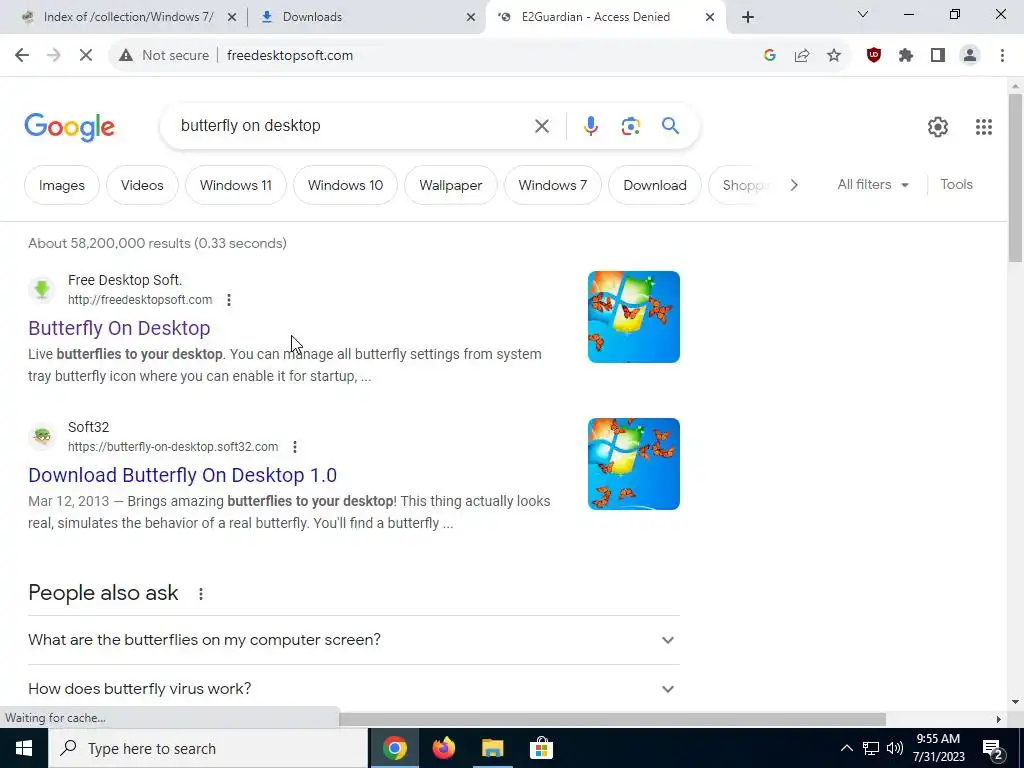
Task: Select the Windows 11 filter chip
Action: (x=236, y=185)
